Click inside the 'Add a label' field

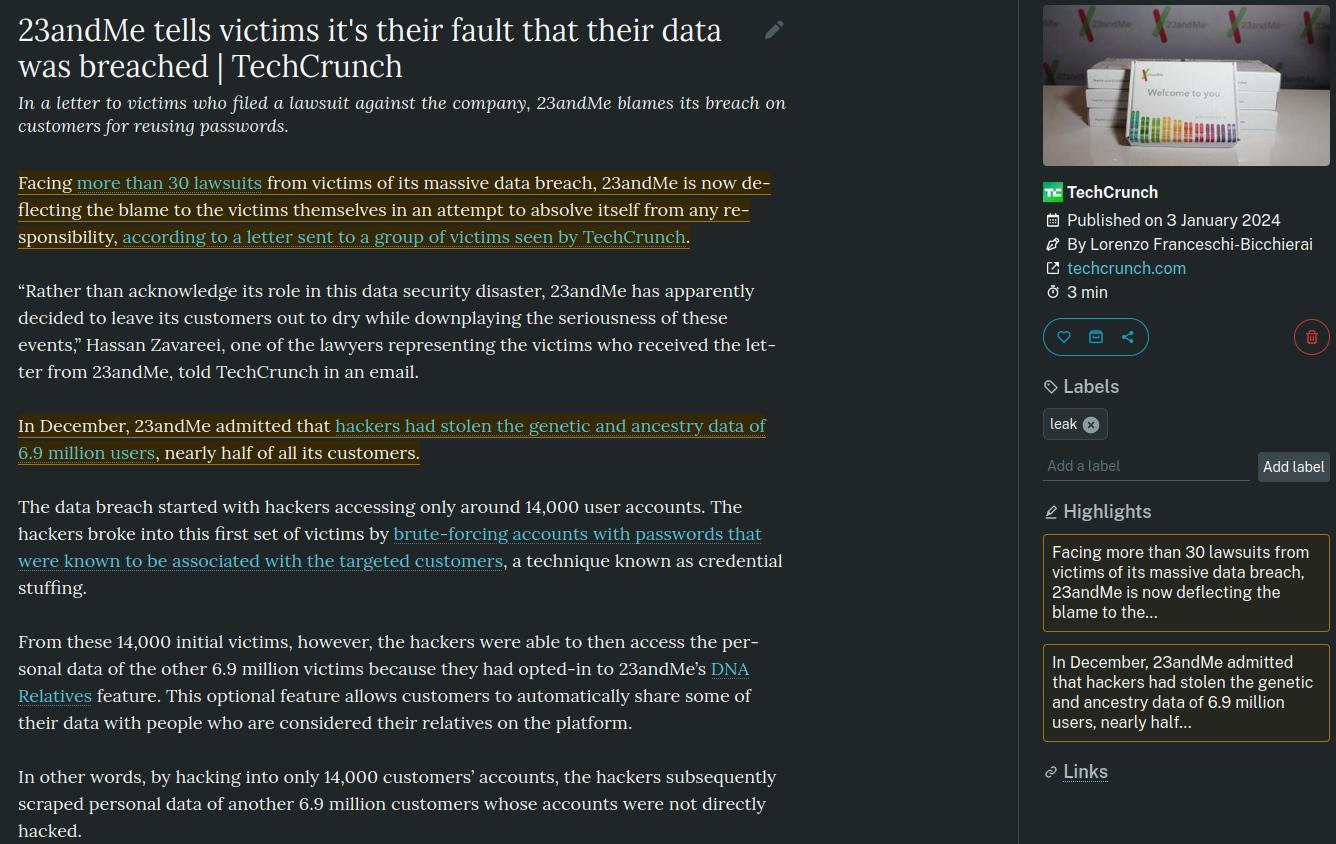(x=1146, y=466)
